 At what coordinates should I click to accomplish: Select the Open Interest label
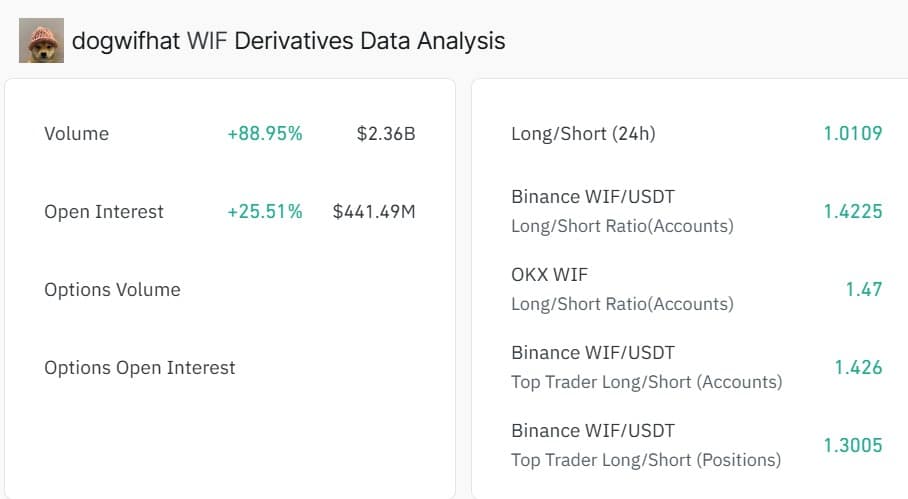coord(104,211)
